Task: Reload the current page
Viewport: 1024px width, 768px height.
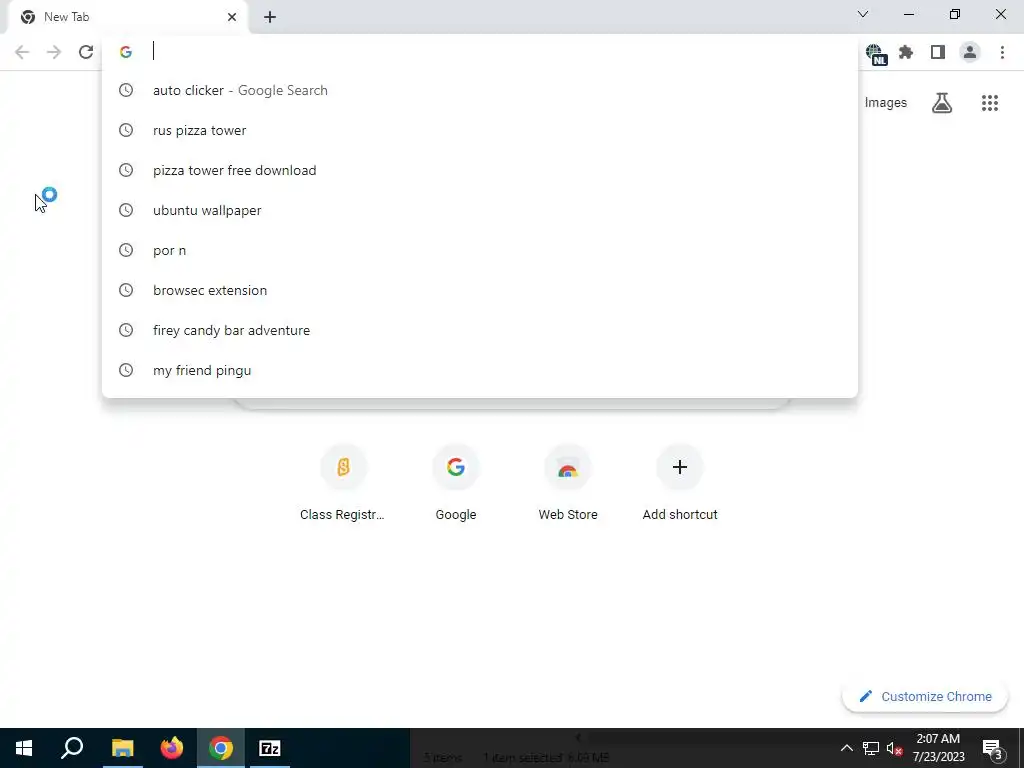Action: pos(86,52)
